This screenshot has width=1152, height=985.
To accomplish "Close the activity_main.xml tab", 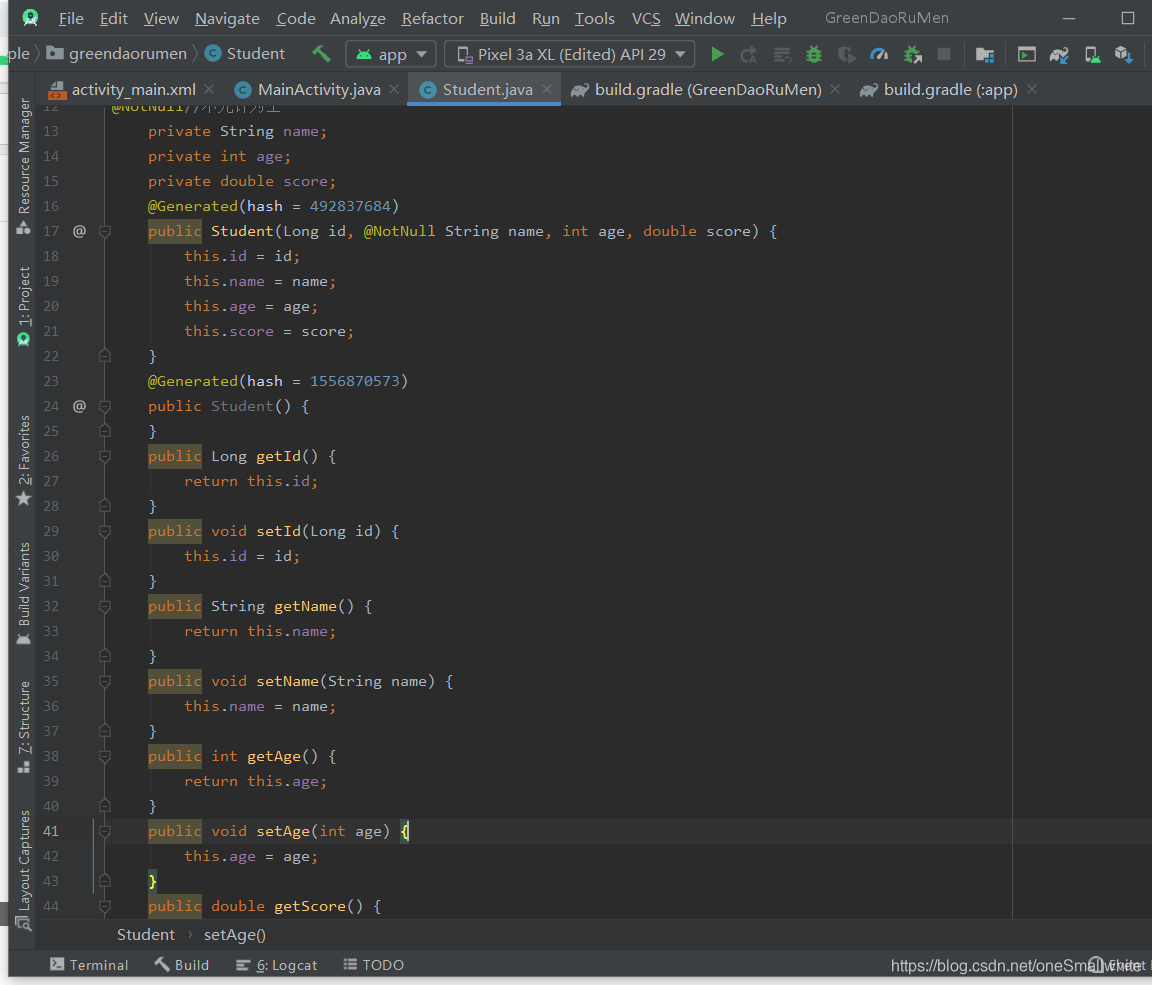I will click(x=209, y=89).
